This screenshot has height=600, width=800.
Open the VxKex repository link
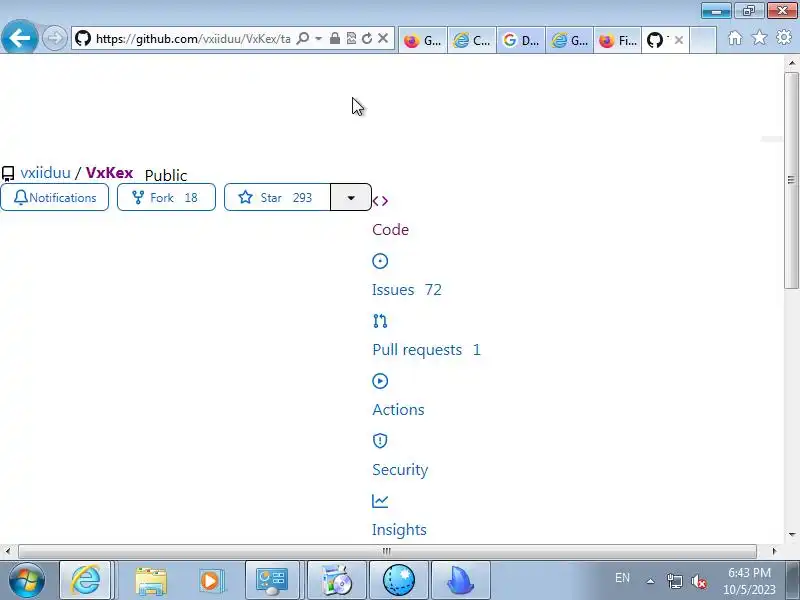click(x=110, y=172)
